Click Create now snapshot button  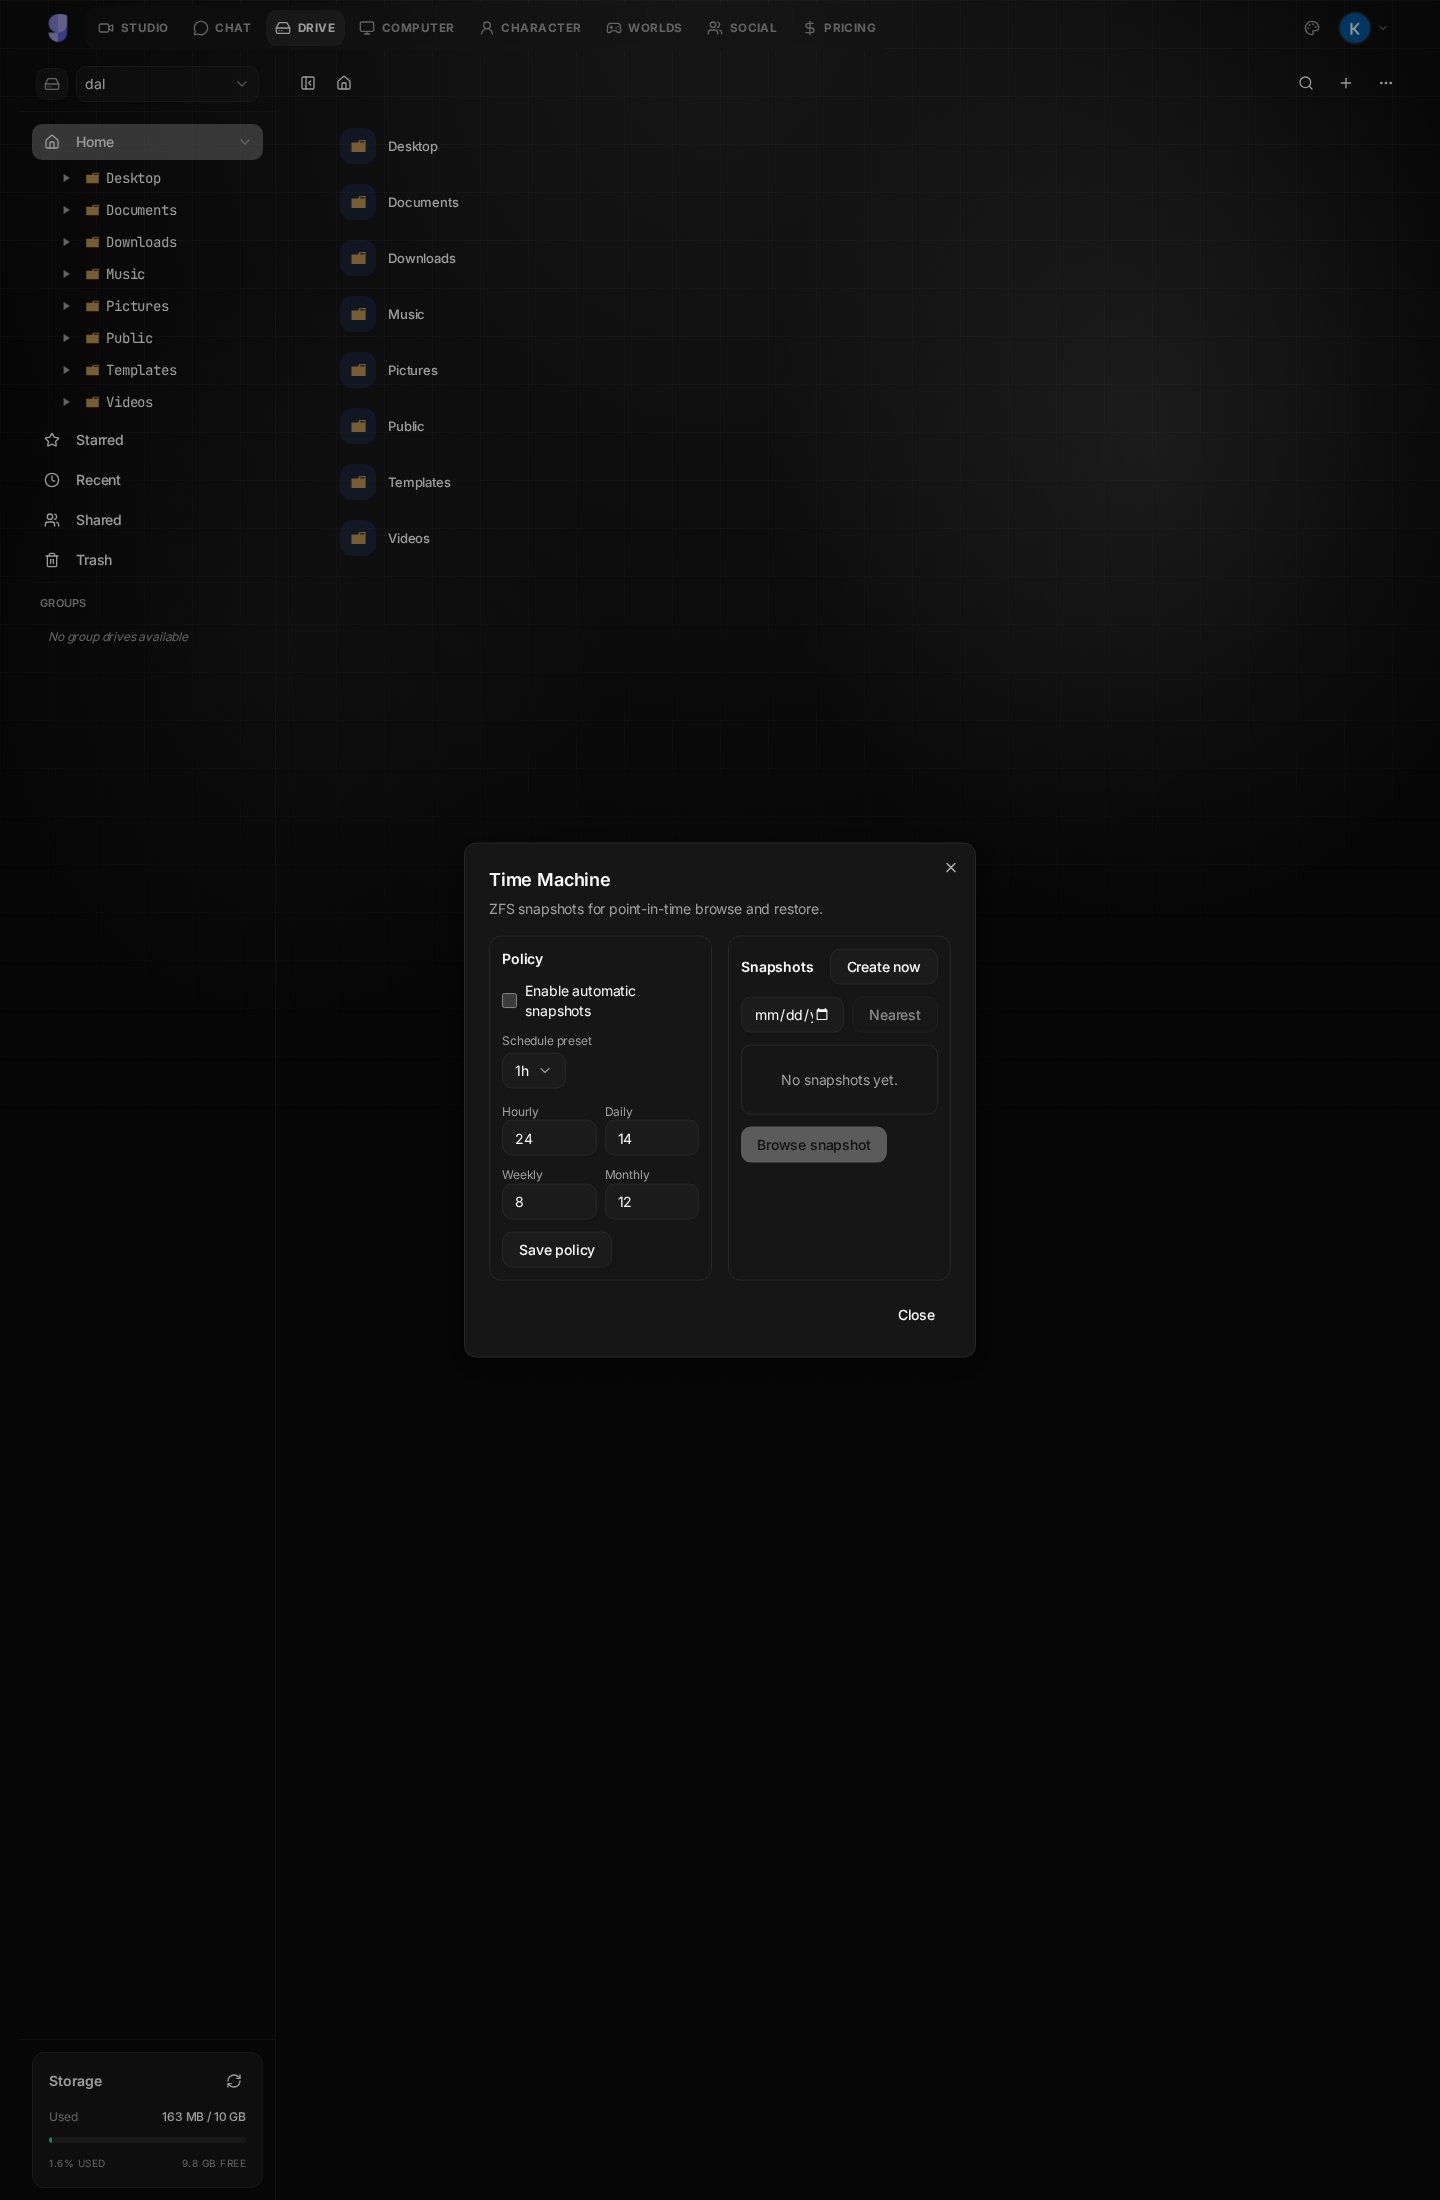click(883, 967)
